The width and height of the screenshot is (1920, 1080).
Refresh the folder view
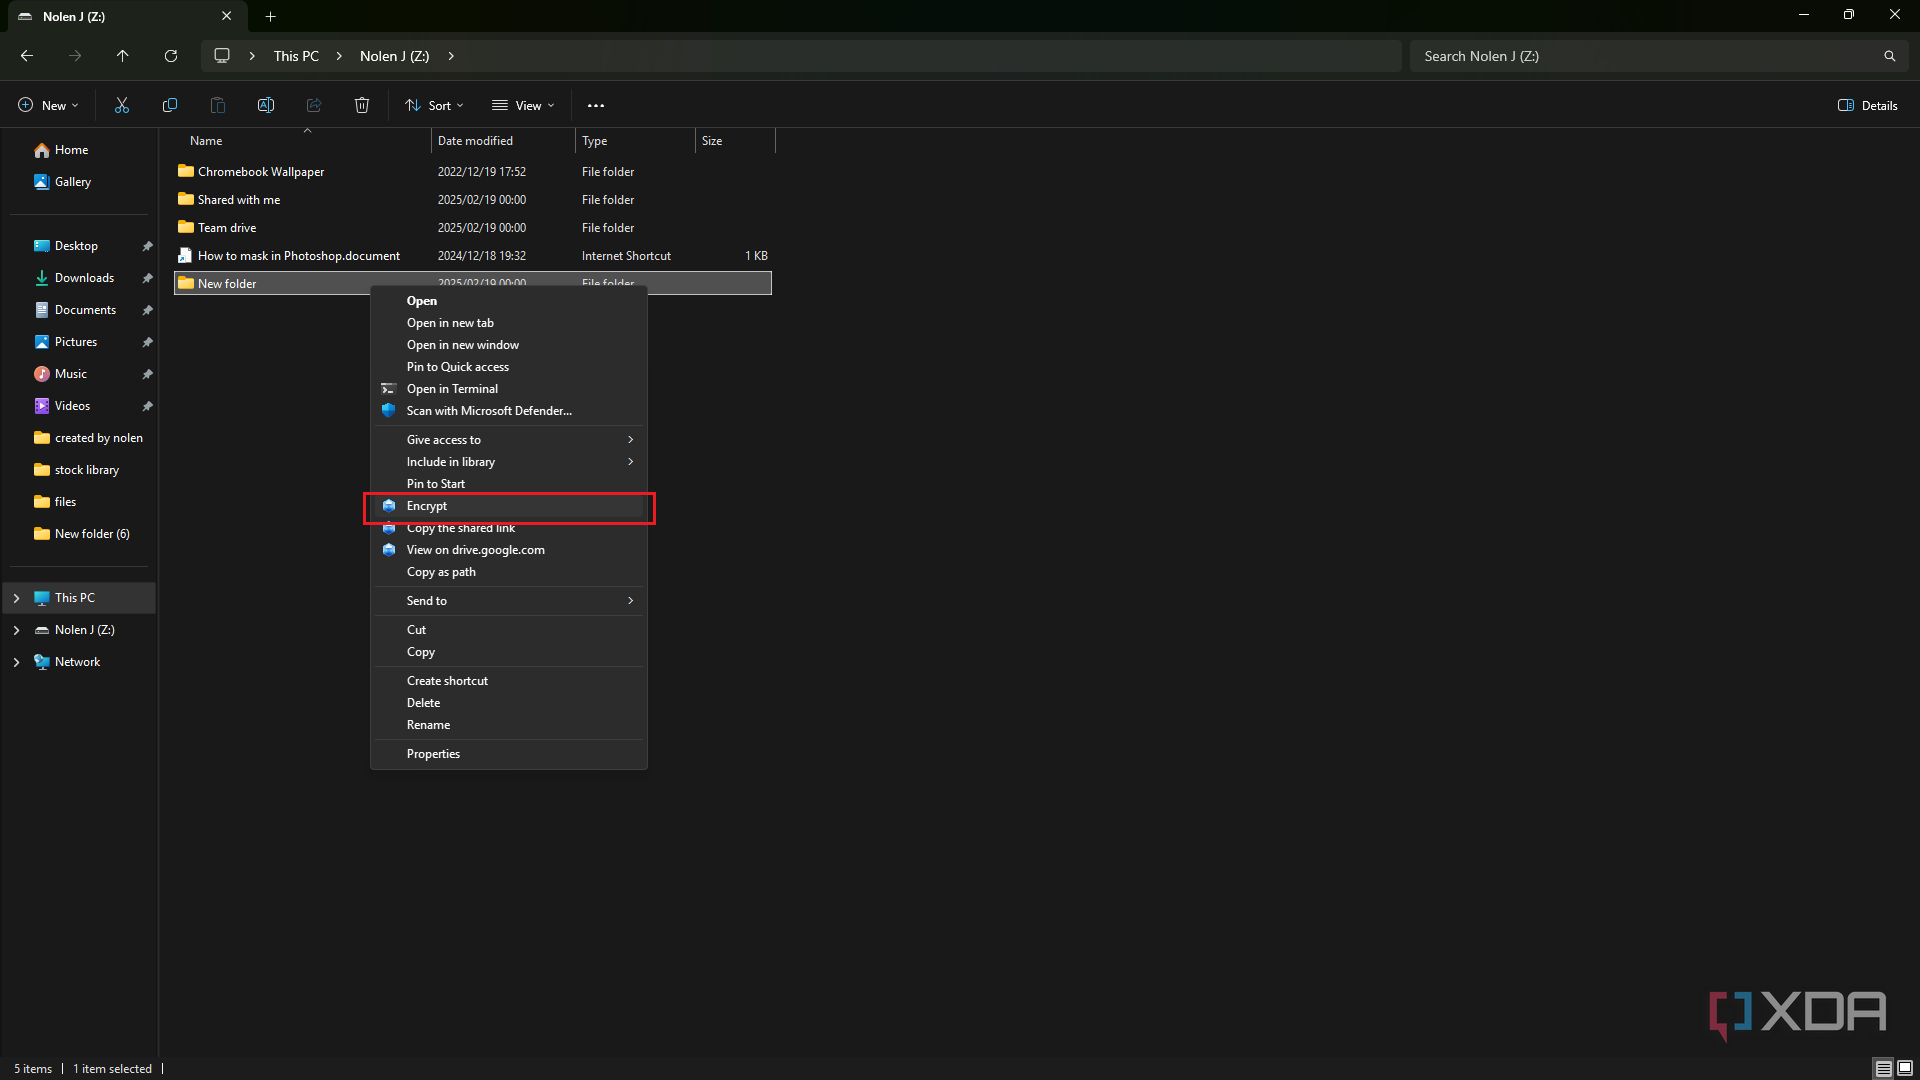click(x=171, y=56)
